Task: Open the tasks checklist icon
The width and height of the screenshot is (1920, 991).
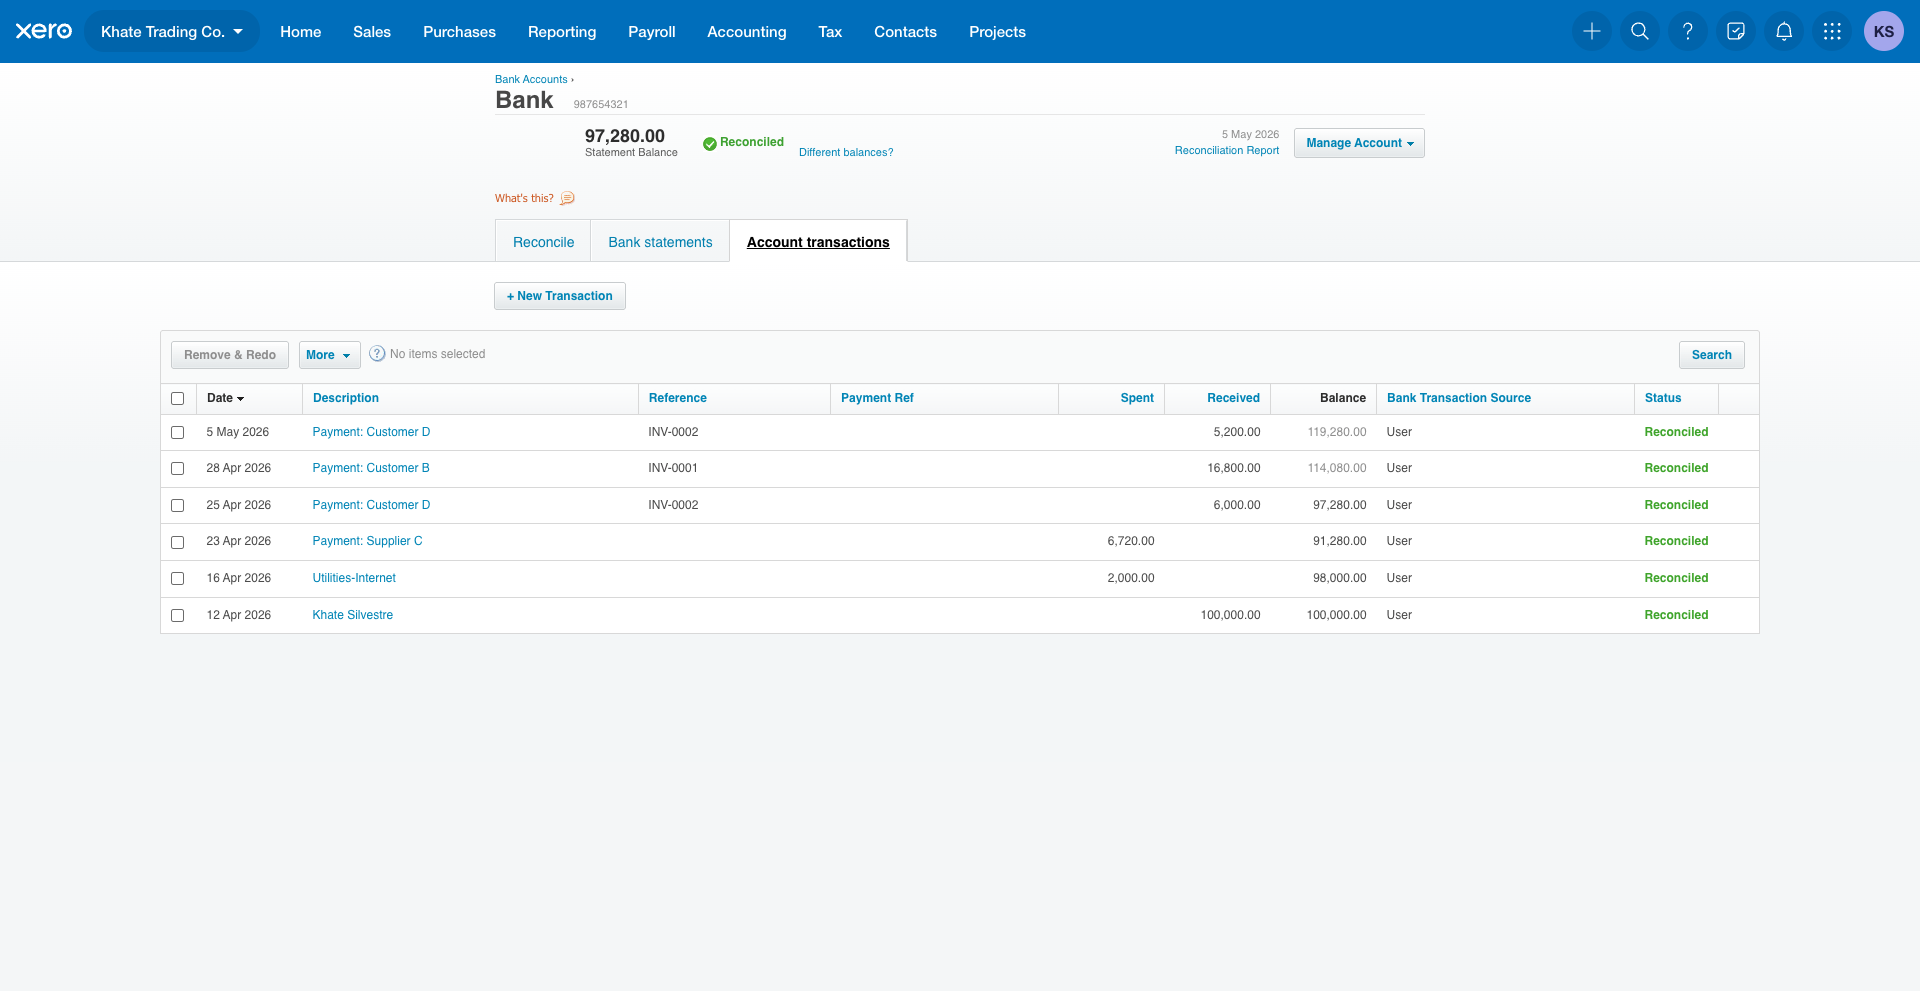Action: [x=1736, y=31]
